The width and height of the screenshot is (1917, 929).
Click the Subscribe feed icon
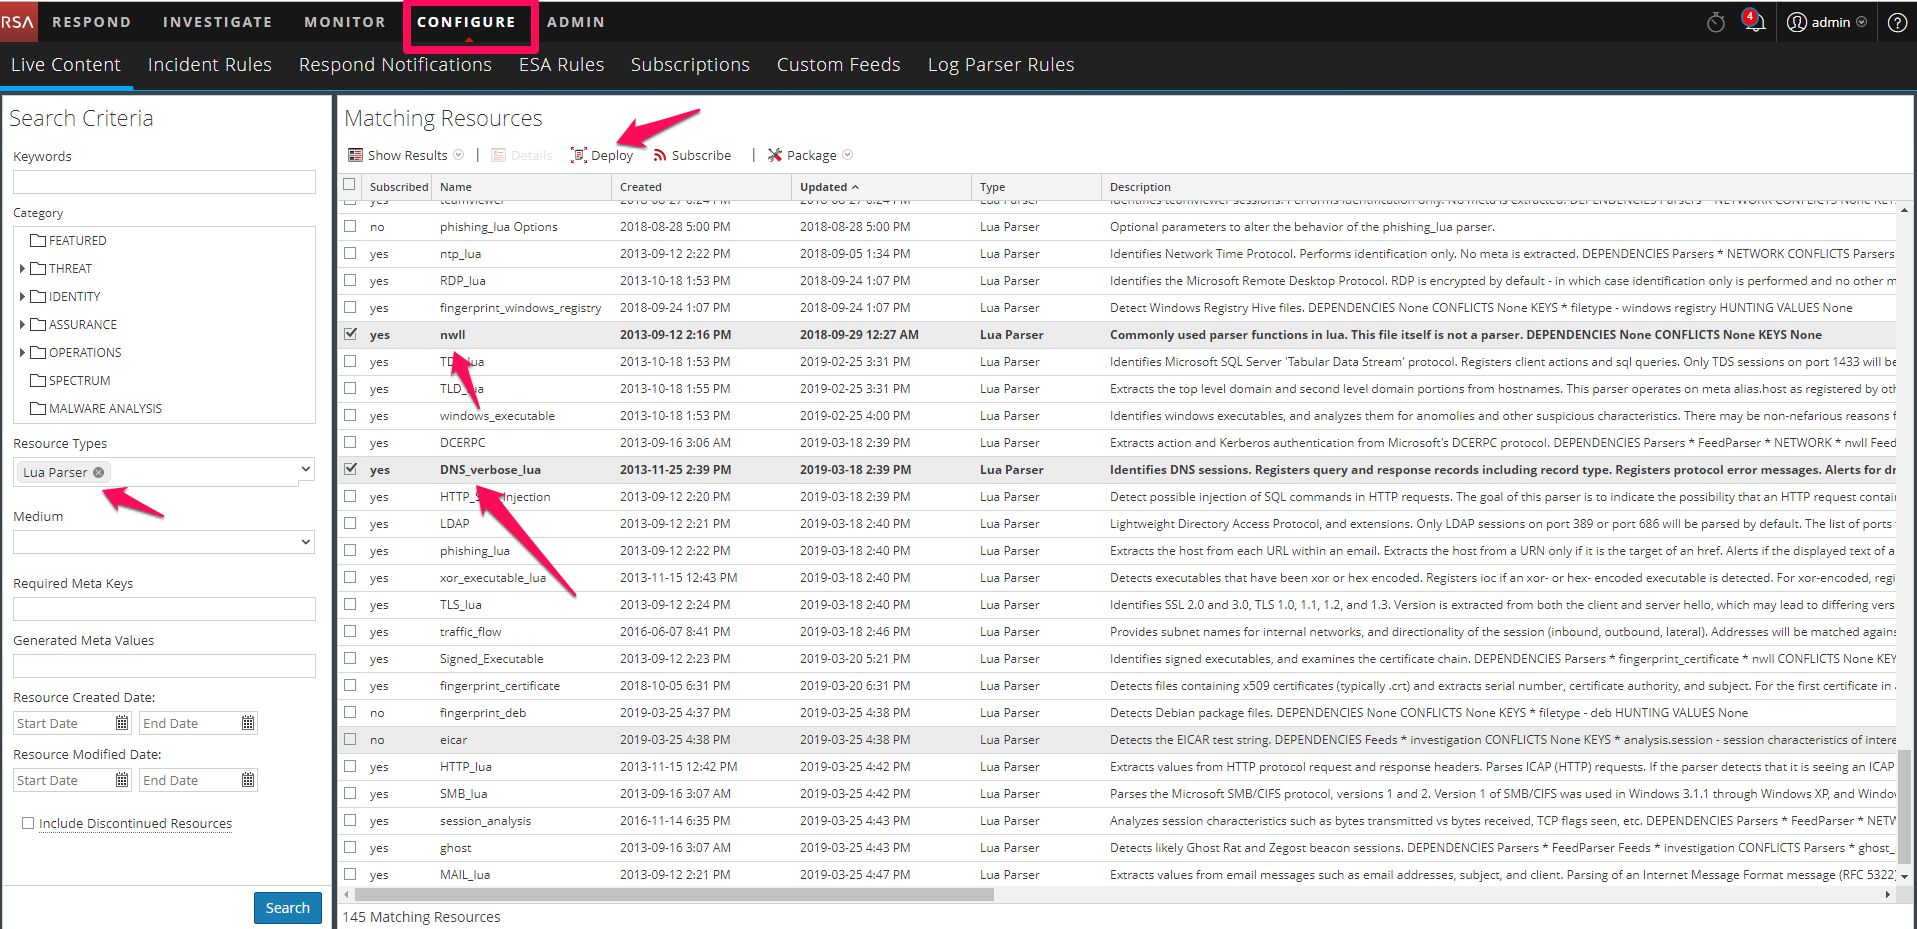(660, 155)
